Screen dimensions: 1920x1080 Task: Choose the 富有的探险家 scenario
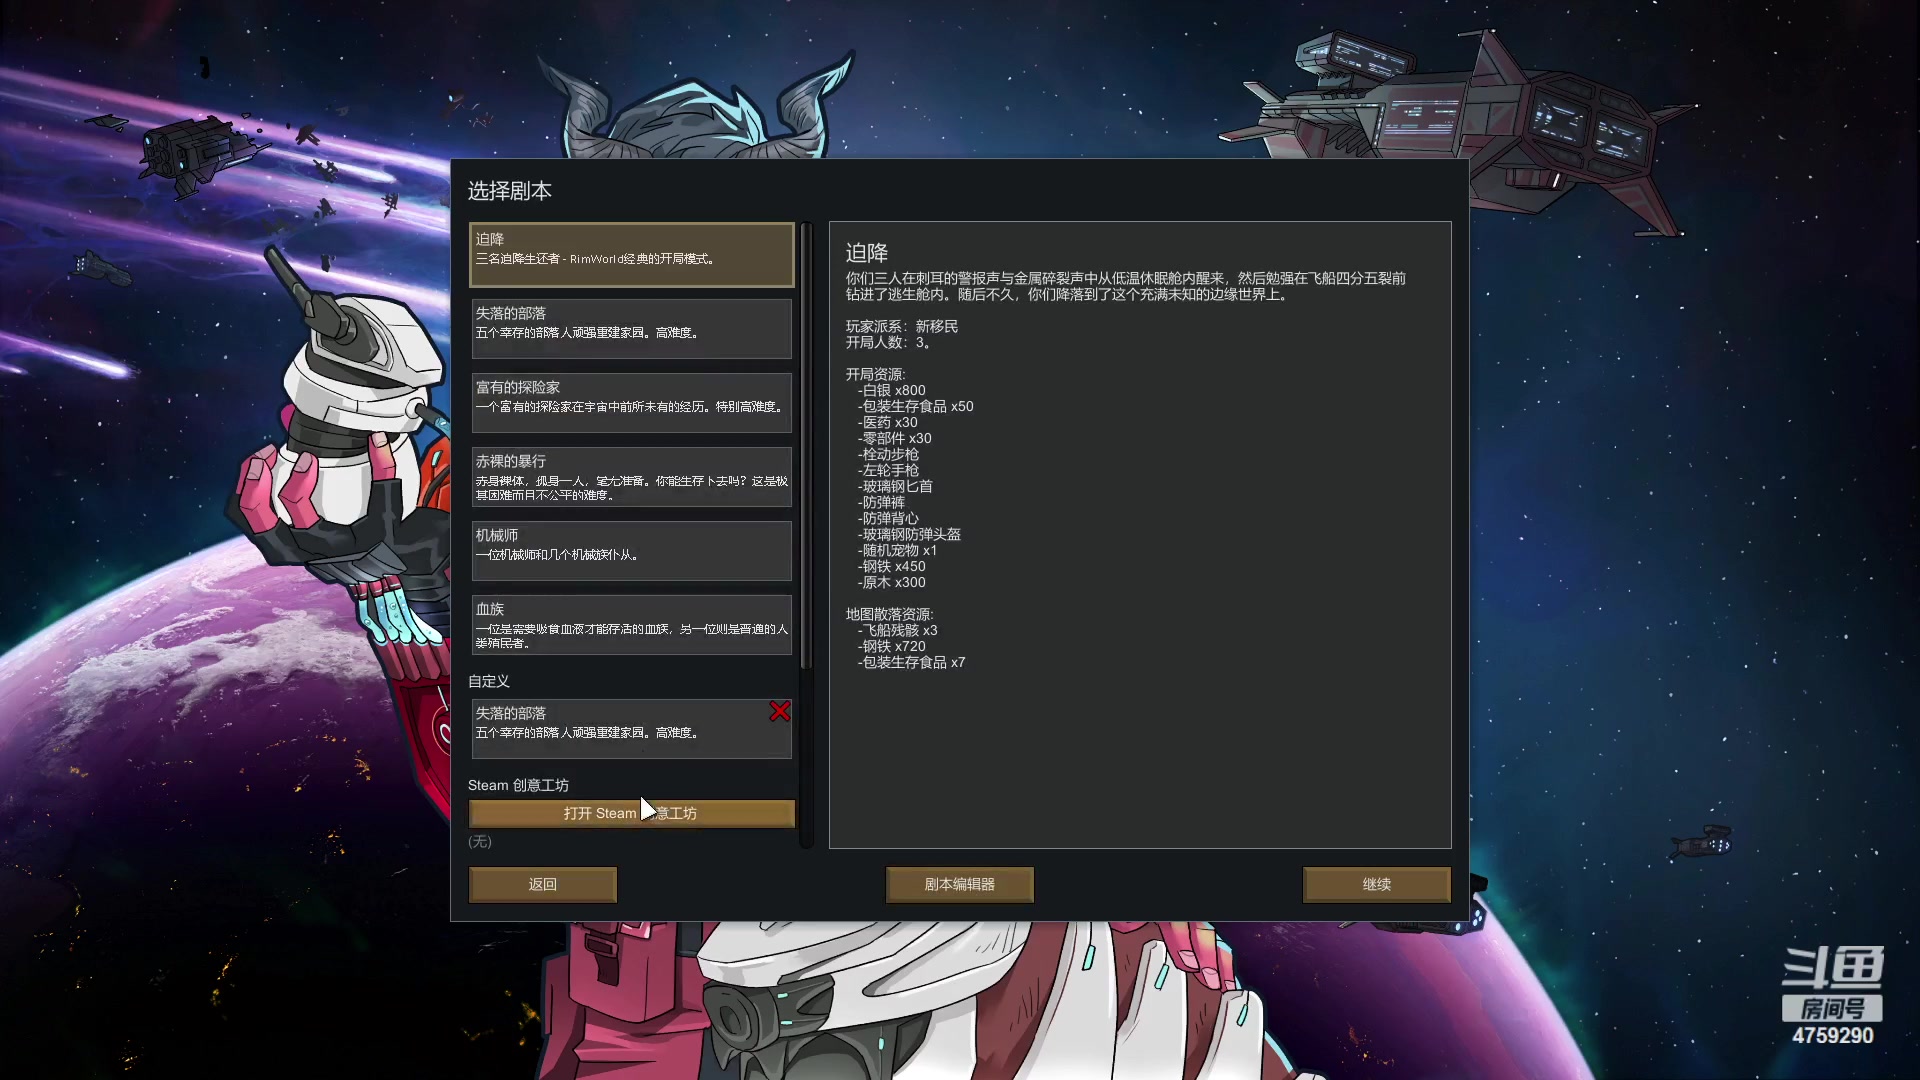coord(632,402)
